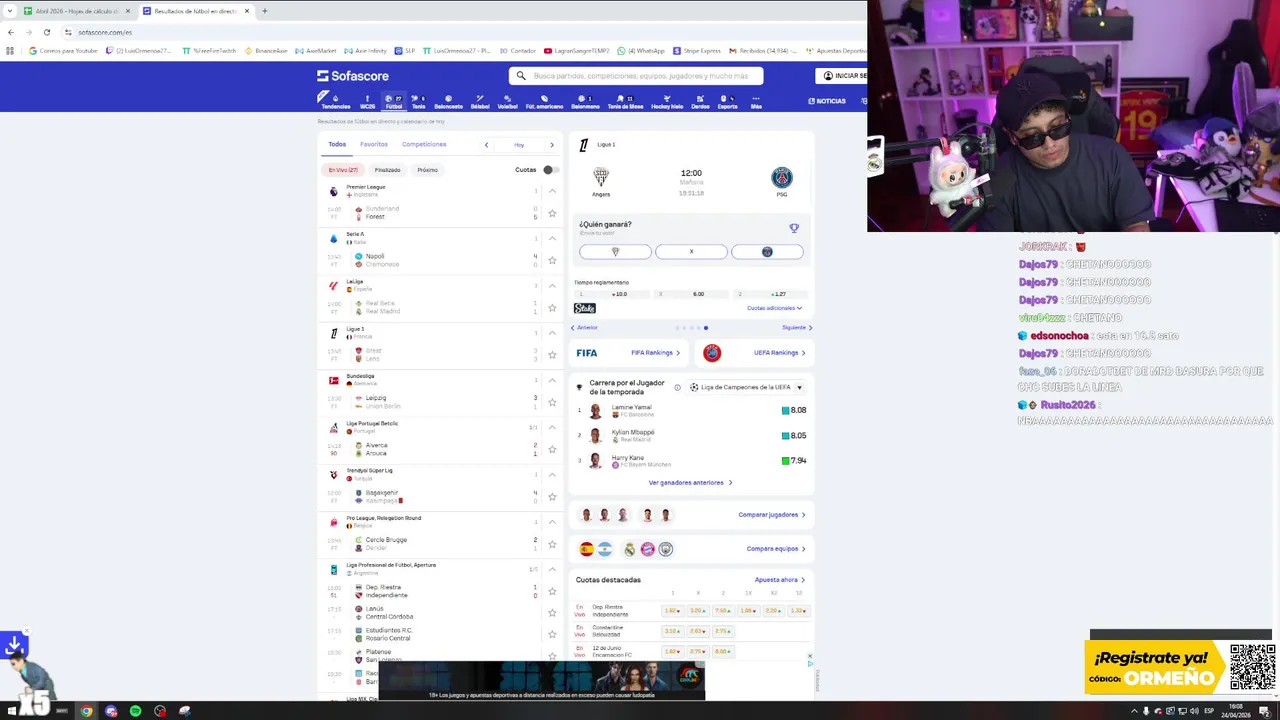
Task: Click Apuesta ahora link
Action: (779, 580)
